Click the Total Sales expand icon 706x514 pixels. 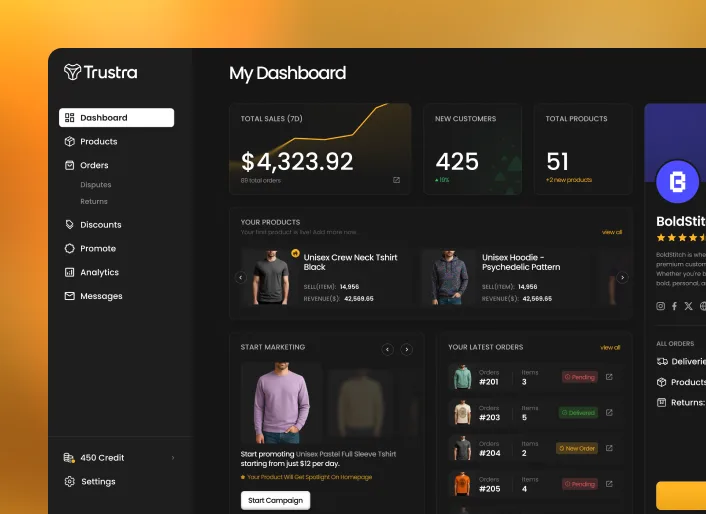click(x=396, y=180)
